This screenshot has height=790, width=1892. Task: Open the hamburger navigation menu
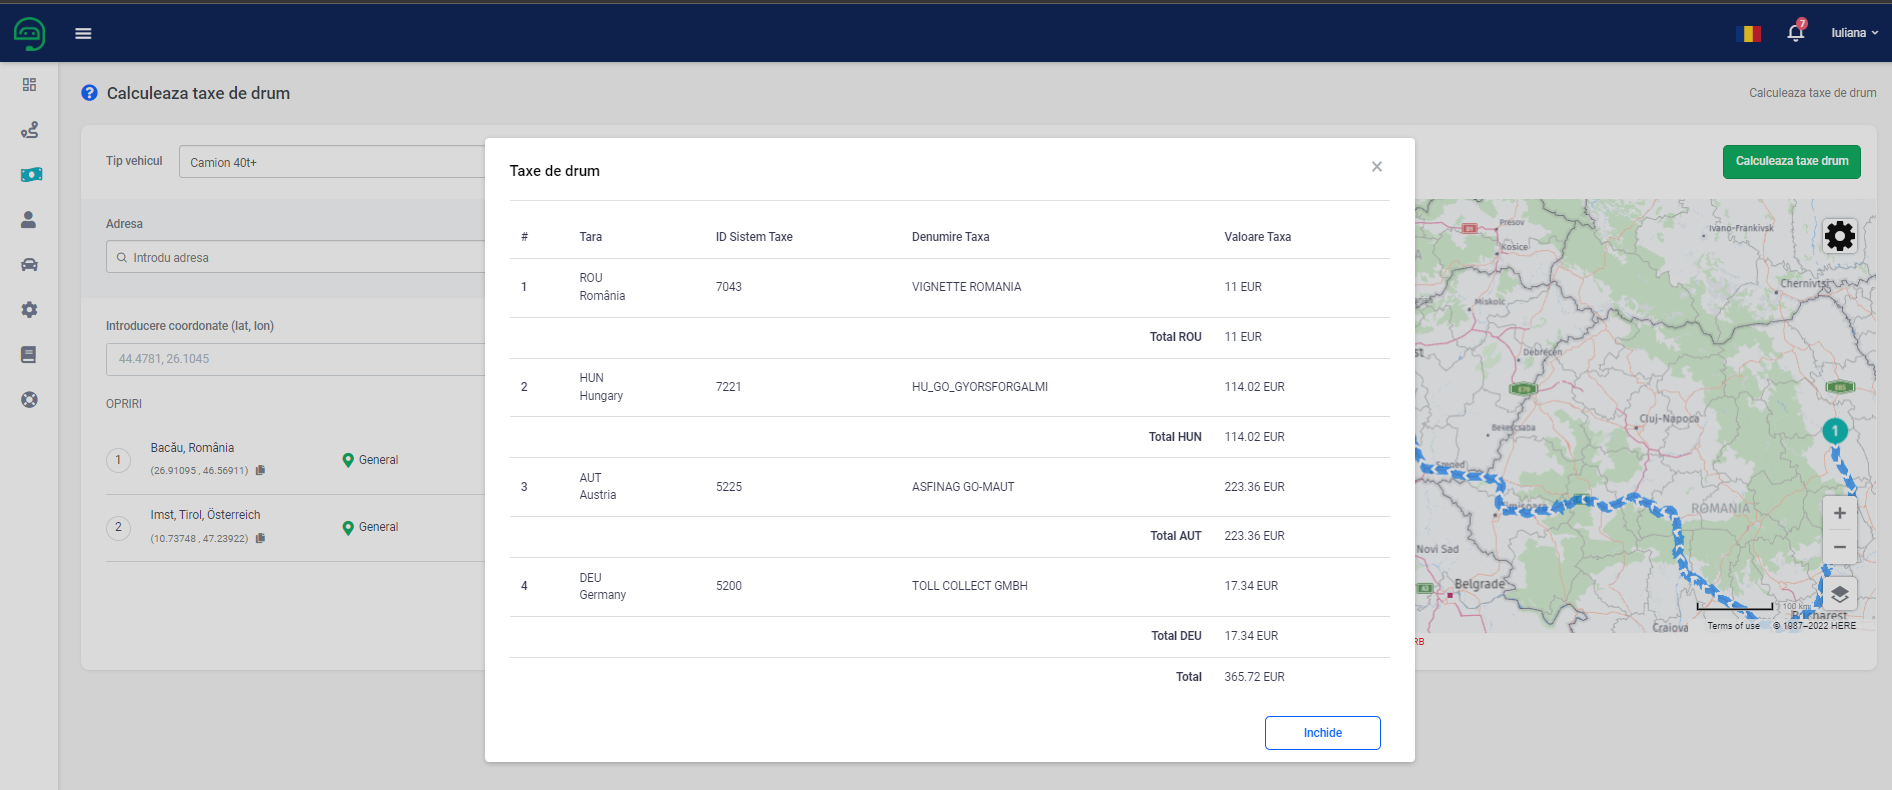coord(83,33)
